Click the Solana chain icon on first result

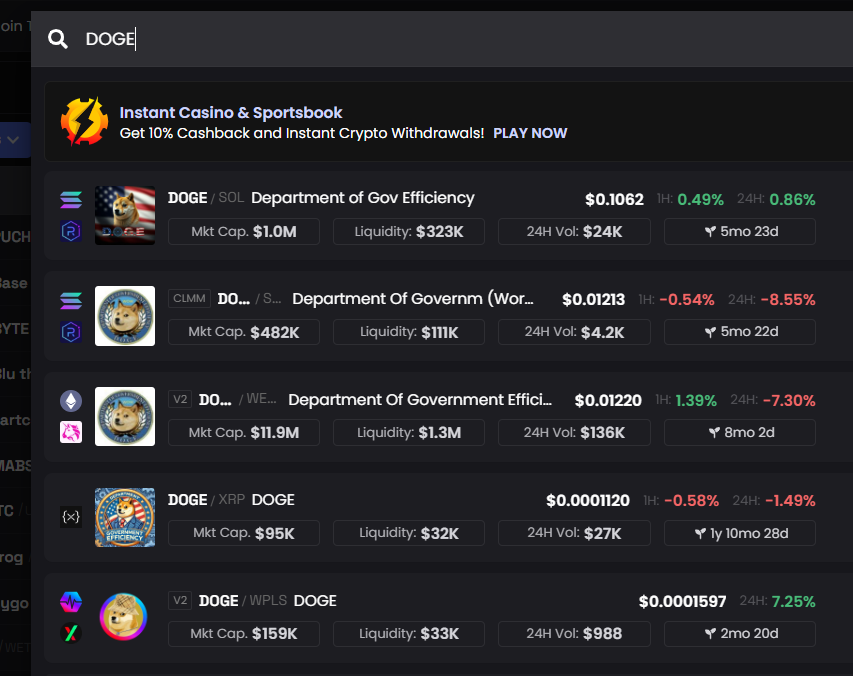click(71, 199)
